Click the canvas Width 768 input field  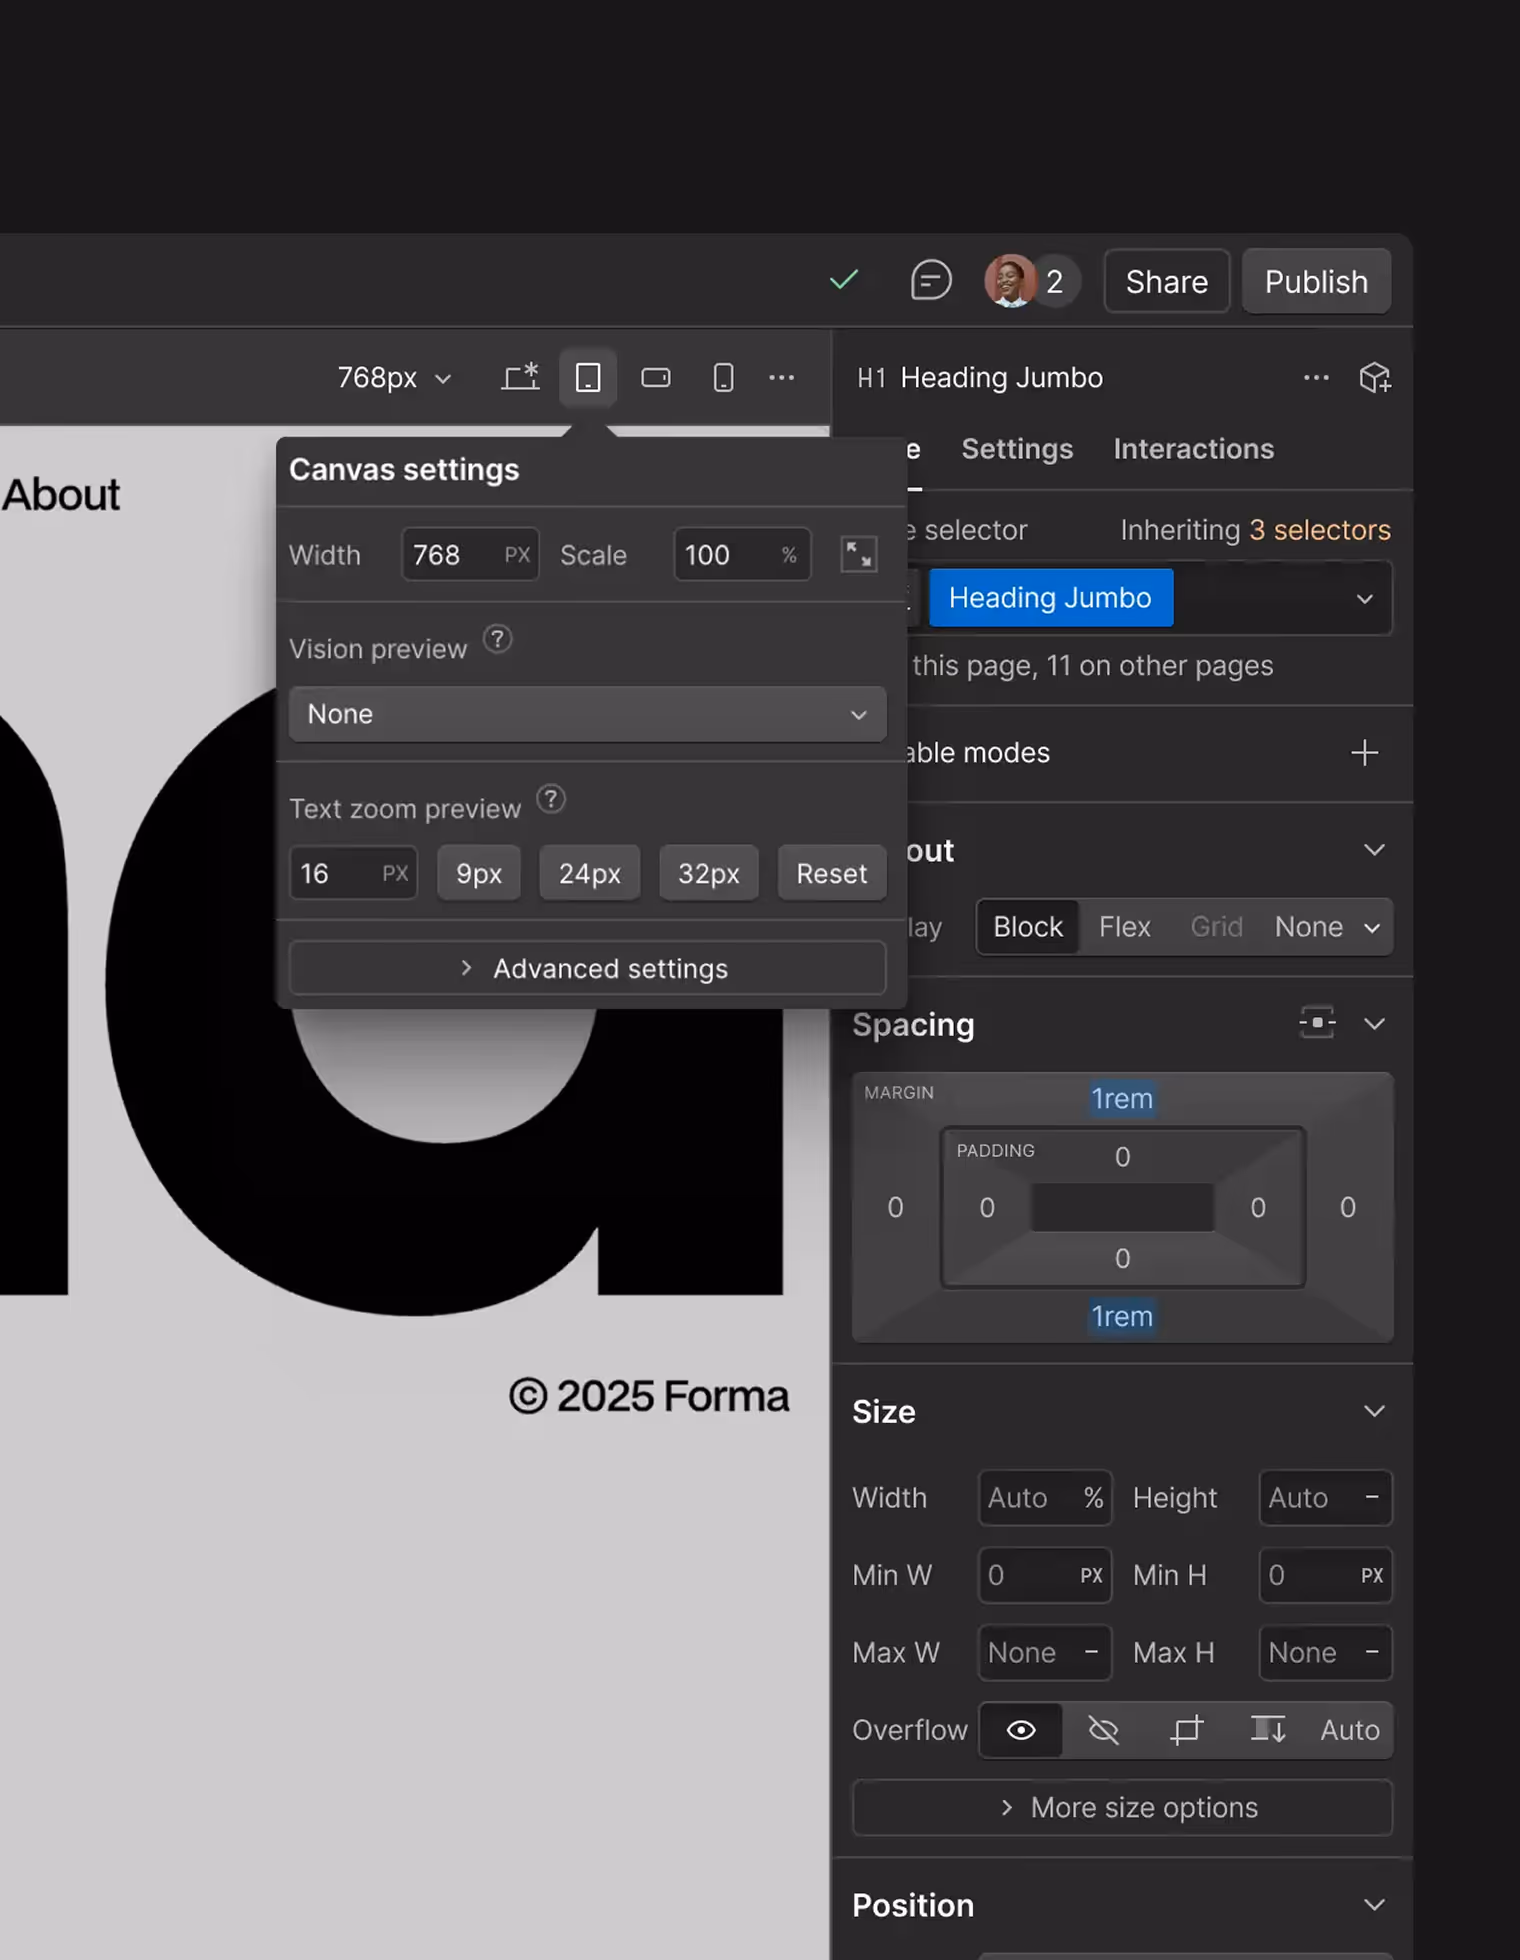point(470,555)
